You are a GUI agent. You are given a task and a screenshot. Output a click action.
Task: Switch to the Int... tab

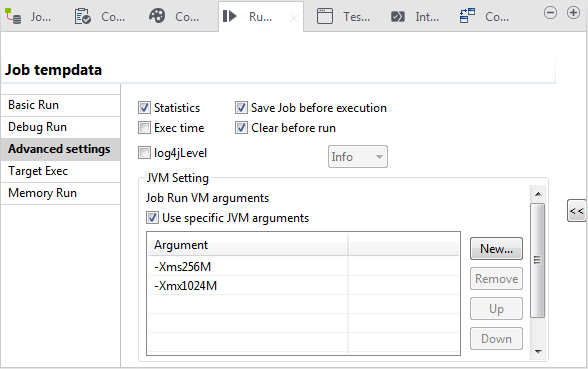pos(414,16)
